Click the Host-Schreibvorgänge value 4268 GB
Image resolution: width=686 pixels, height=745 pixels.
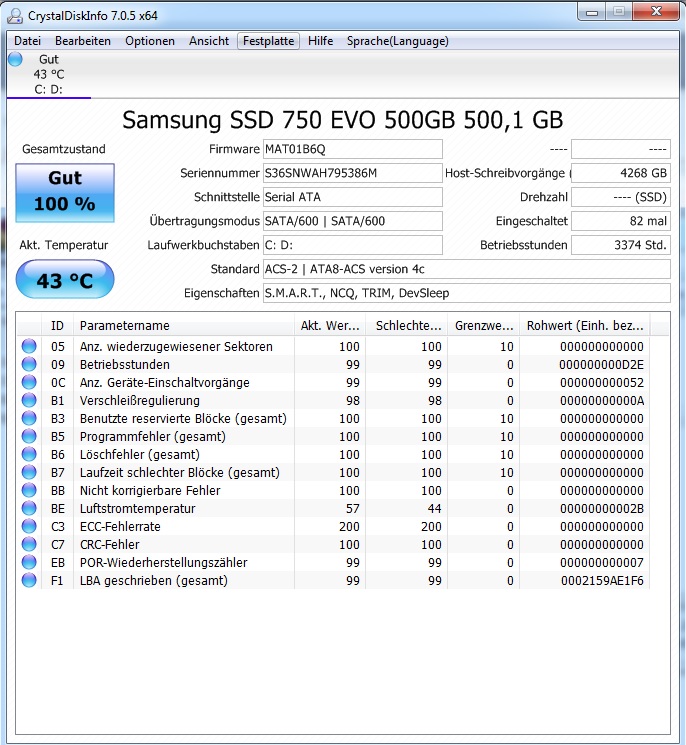coord(620,173)
